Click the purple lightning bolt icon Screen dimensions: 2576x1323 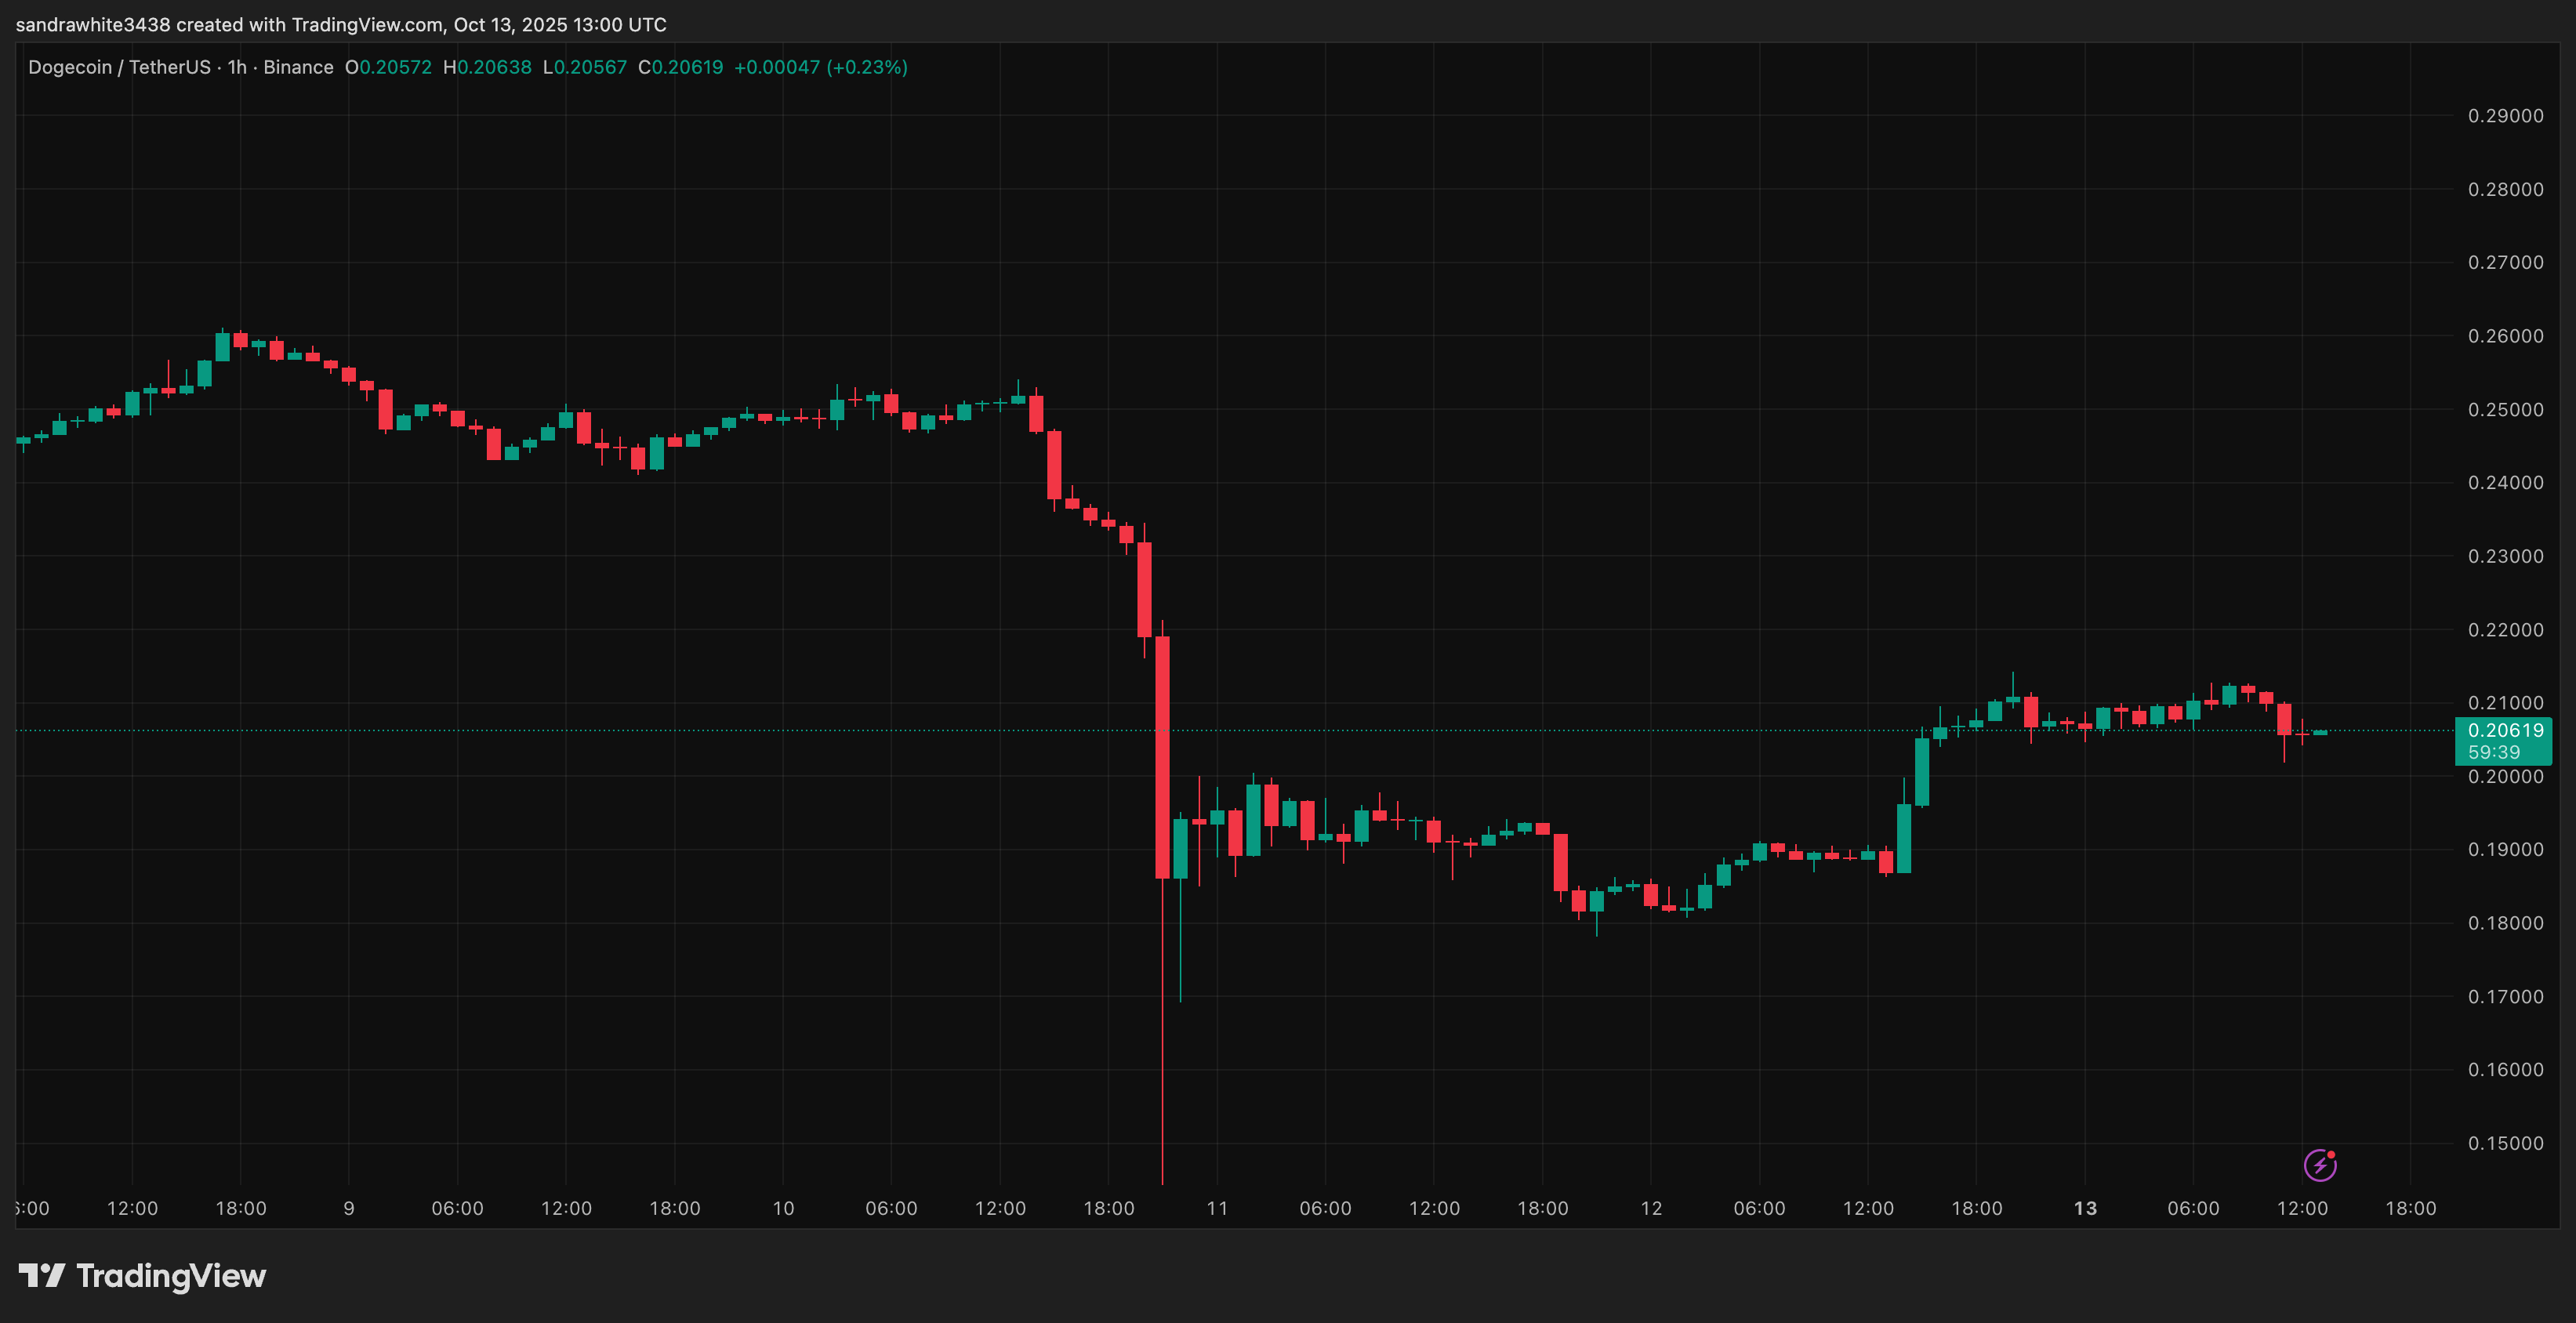click(x=2319, y=1165)
